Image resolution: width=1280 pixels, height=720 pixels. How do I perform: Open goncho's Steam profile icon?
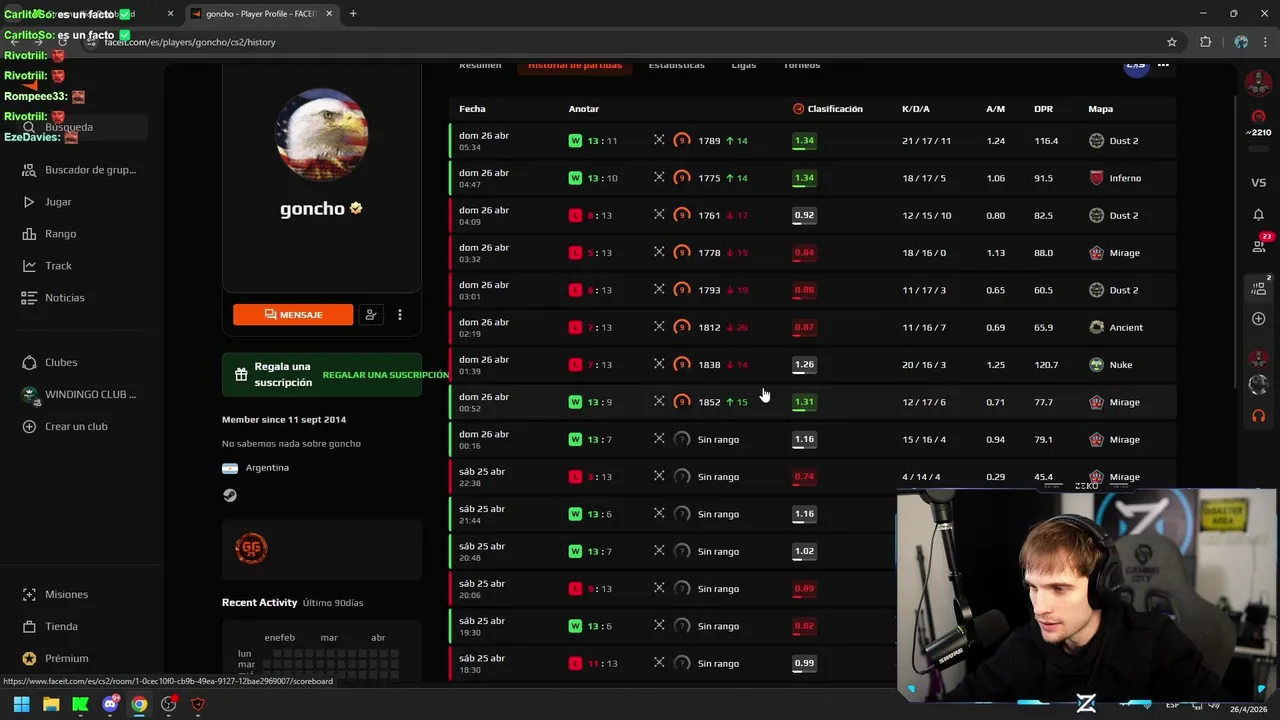pyautogui.click(x=230, y=495)
